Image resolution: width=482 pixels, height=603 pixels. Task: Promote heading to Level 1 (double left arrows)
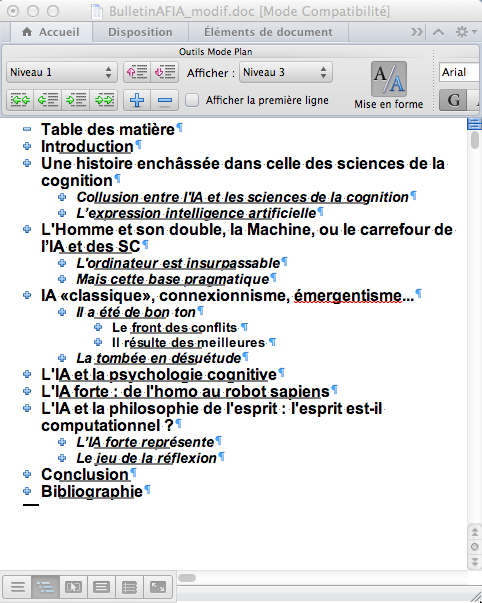20,100
